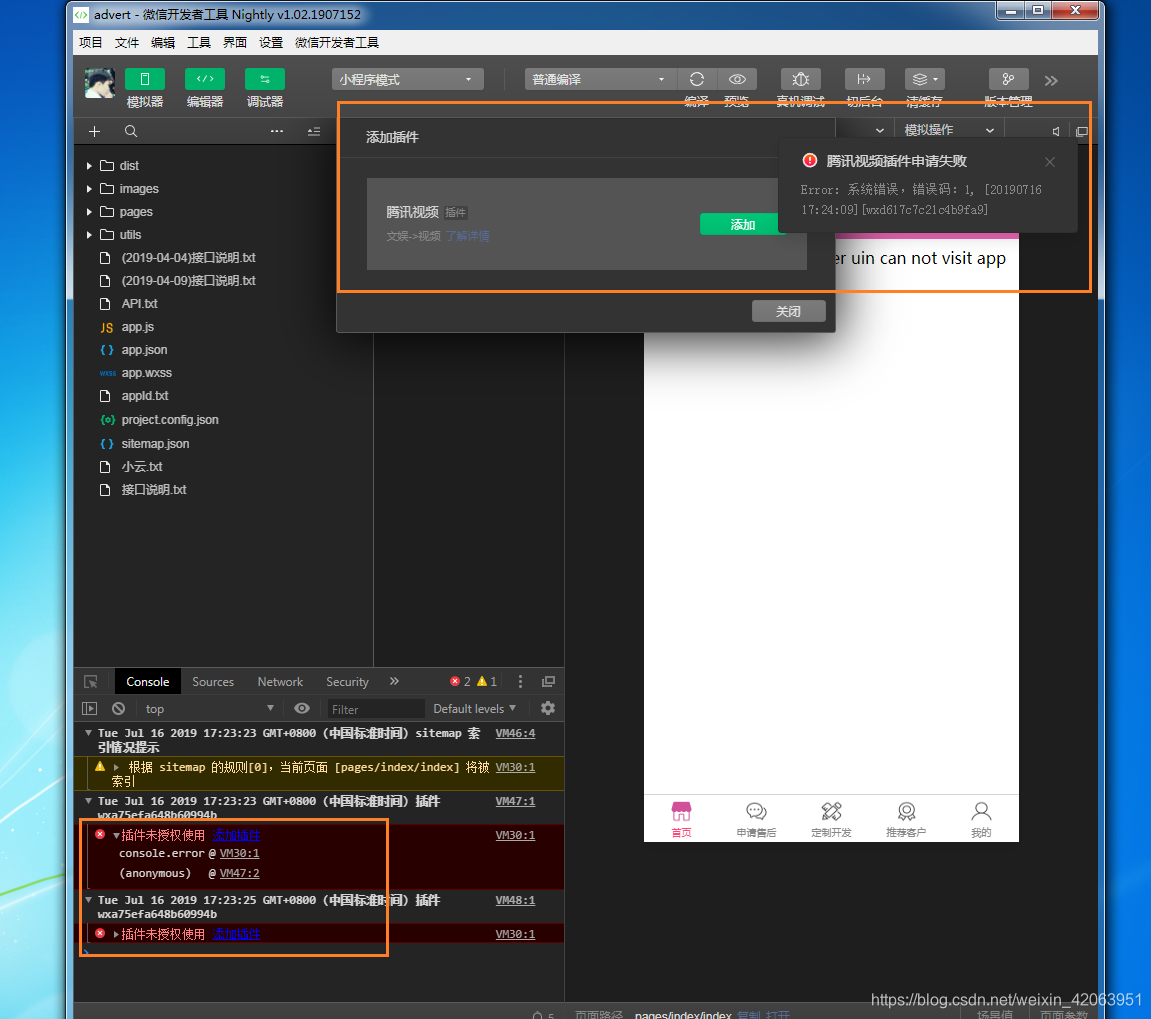The height and width of the screenshot is (1019, 1151).
Task: Open the 项目 menu
Action: (91, 43)
